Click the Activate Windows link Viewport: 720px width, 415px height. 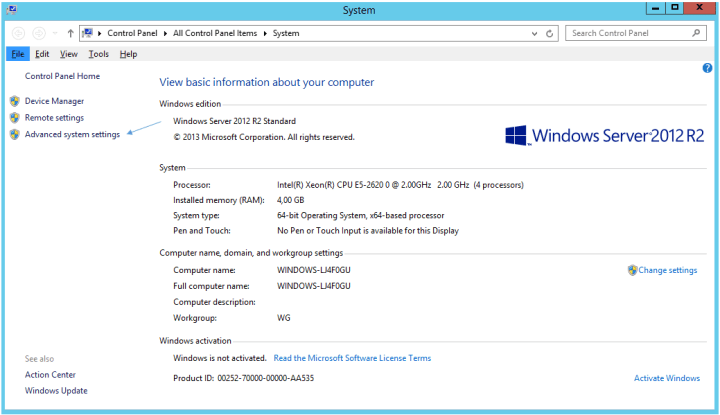[x=667, y=378]
